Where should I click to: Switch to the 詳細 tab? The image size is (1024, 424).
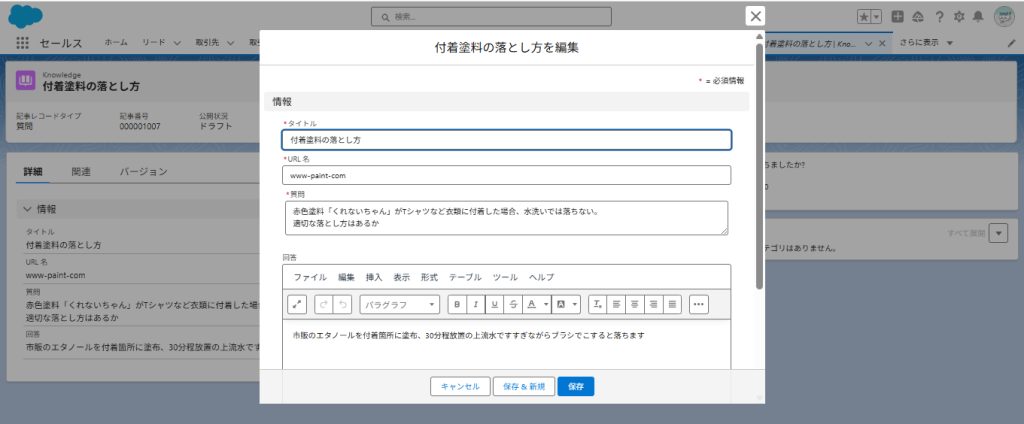[33, 172]
